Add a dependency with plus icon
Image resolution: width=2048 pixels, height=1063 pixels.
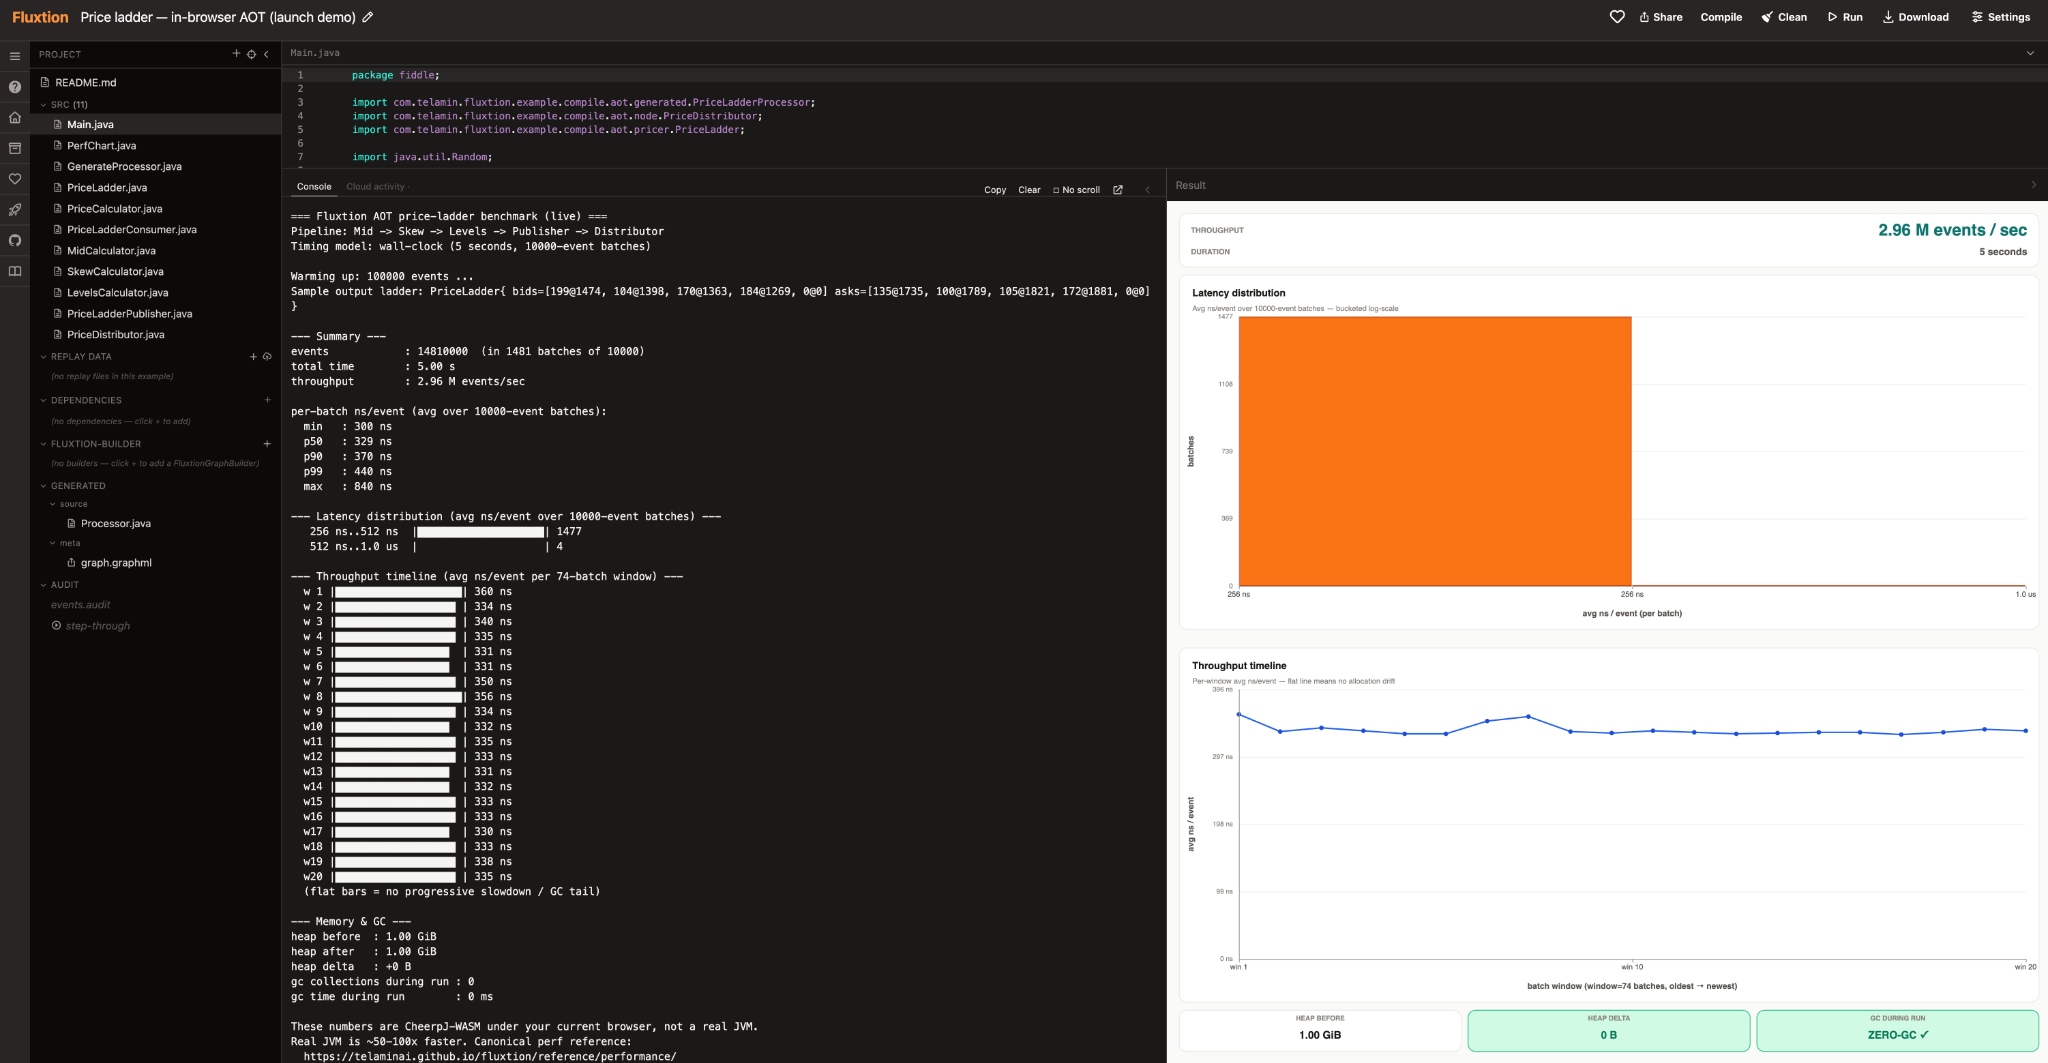tap(267, 400)
